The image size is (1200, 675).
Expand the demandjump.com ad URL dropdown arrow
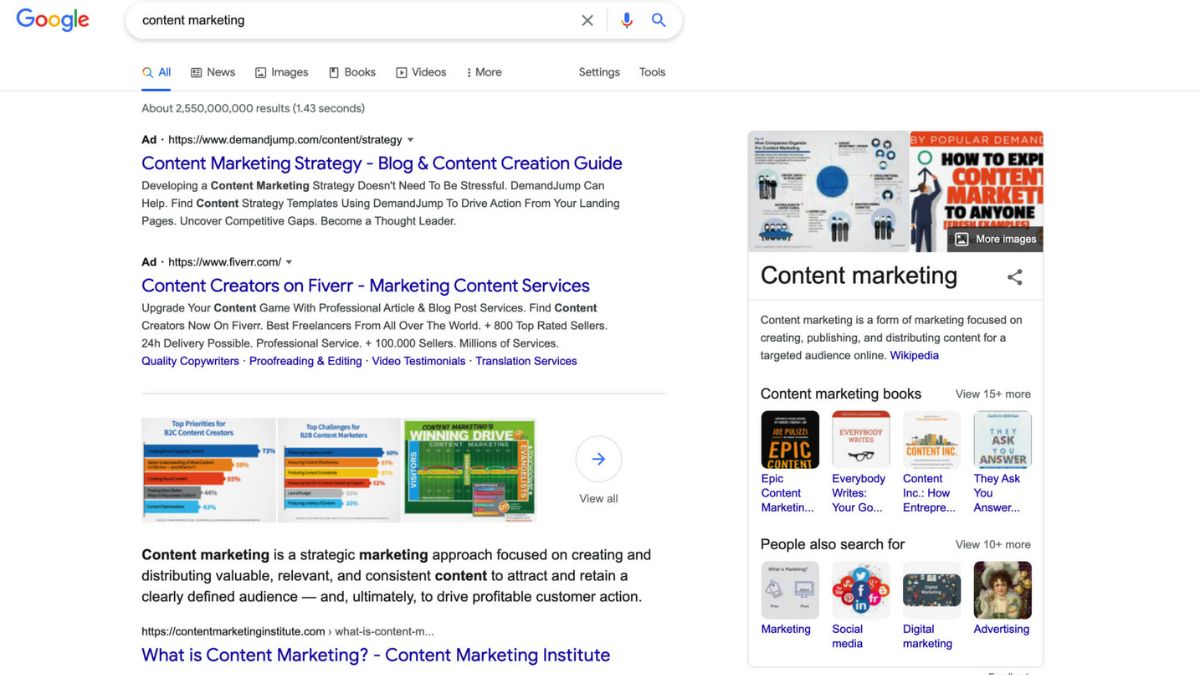[x=410, y=140]
